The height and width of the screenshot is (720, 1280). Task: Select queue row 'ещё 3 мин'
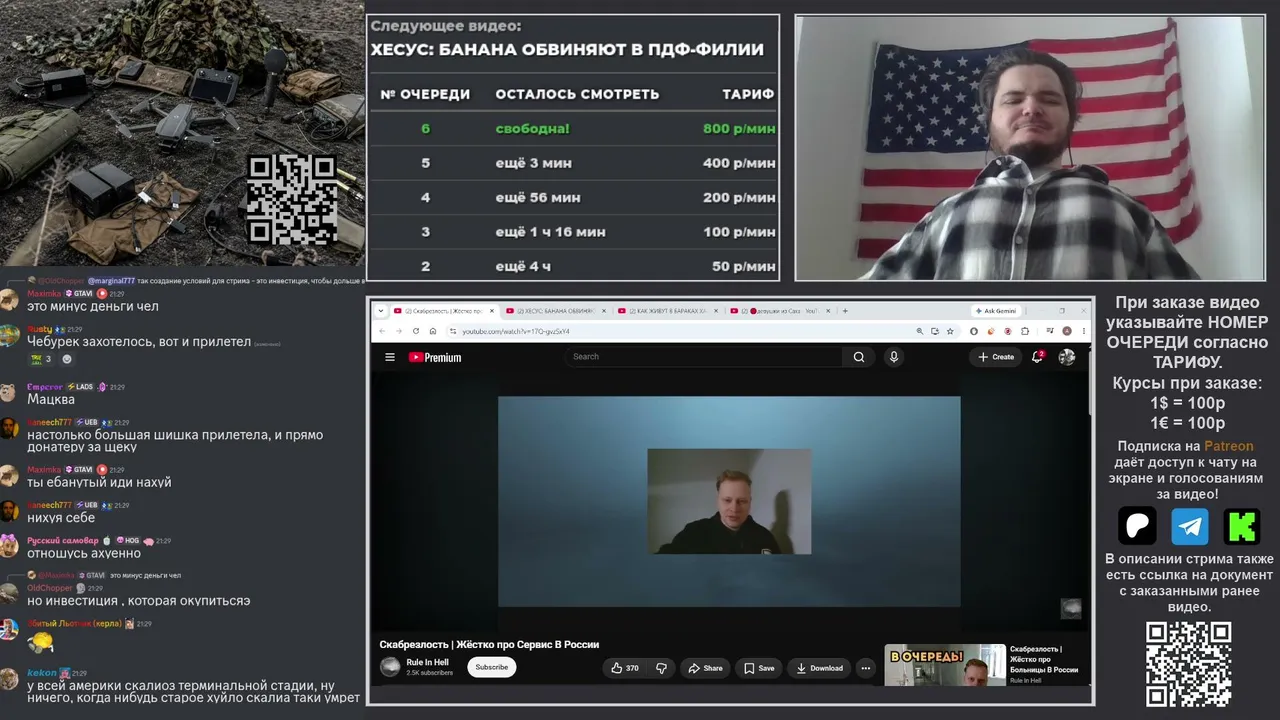[573, 163]
